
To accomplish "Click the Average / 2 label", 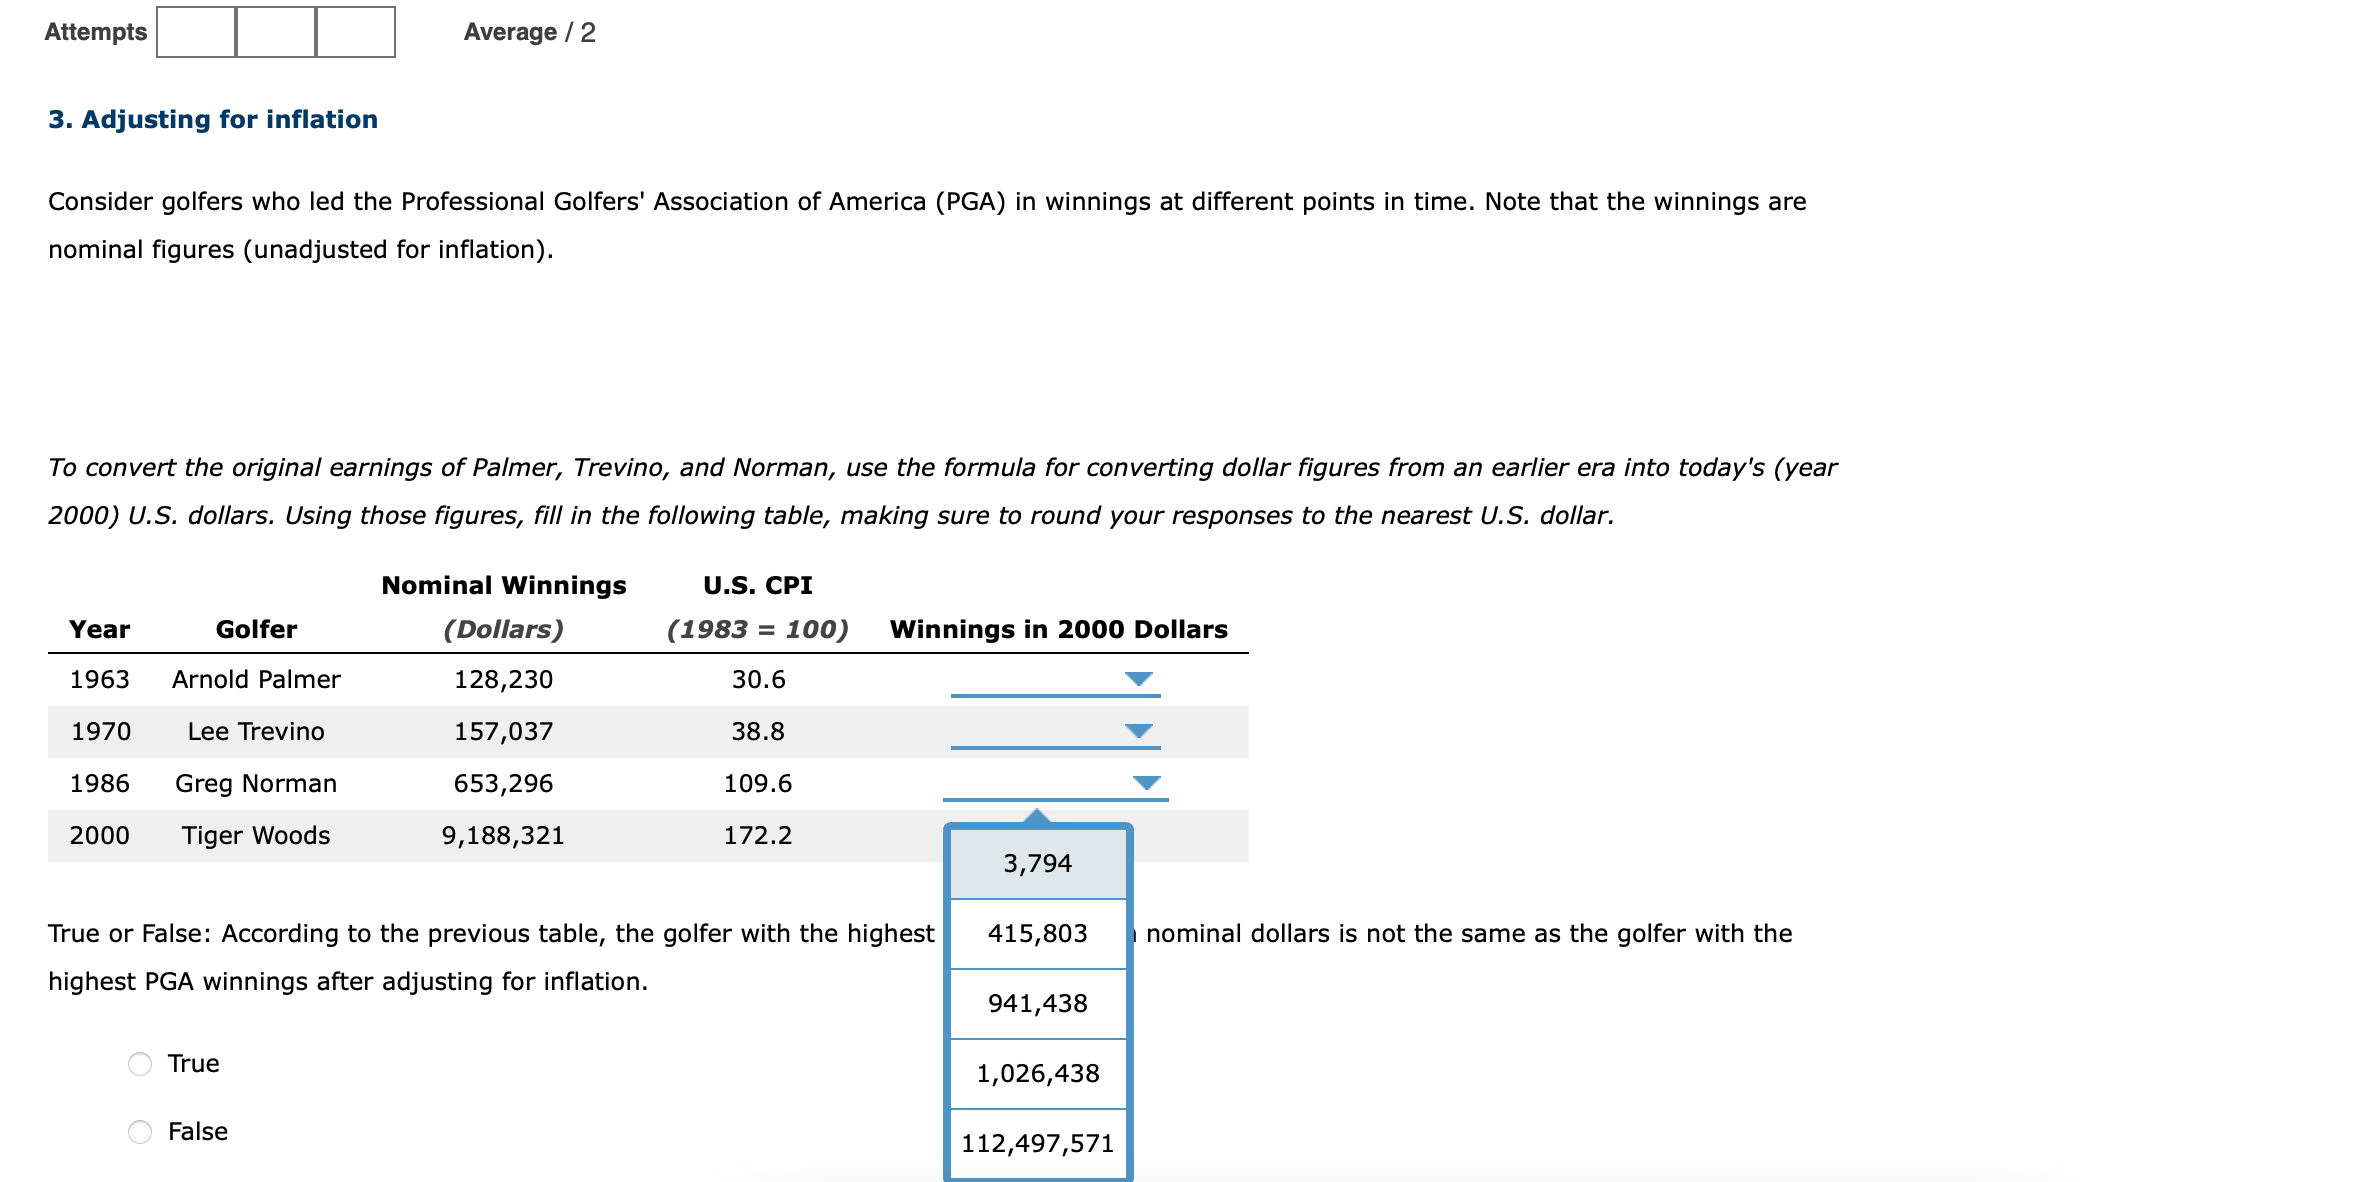I will click(x=527, y=31).
